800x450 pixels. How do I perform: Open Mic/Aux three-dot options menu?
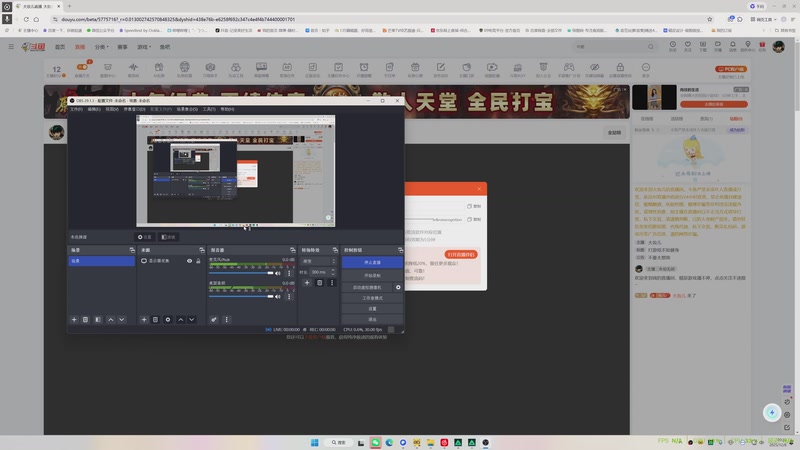(x=289, y=273)
